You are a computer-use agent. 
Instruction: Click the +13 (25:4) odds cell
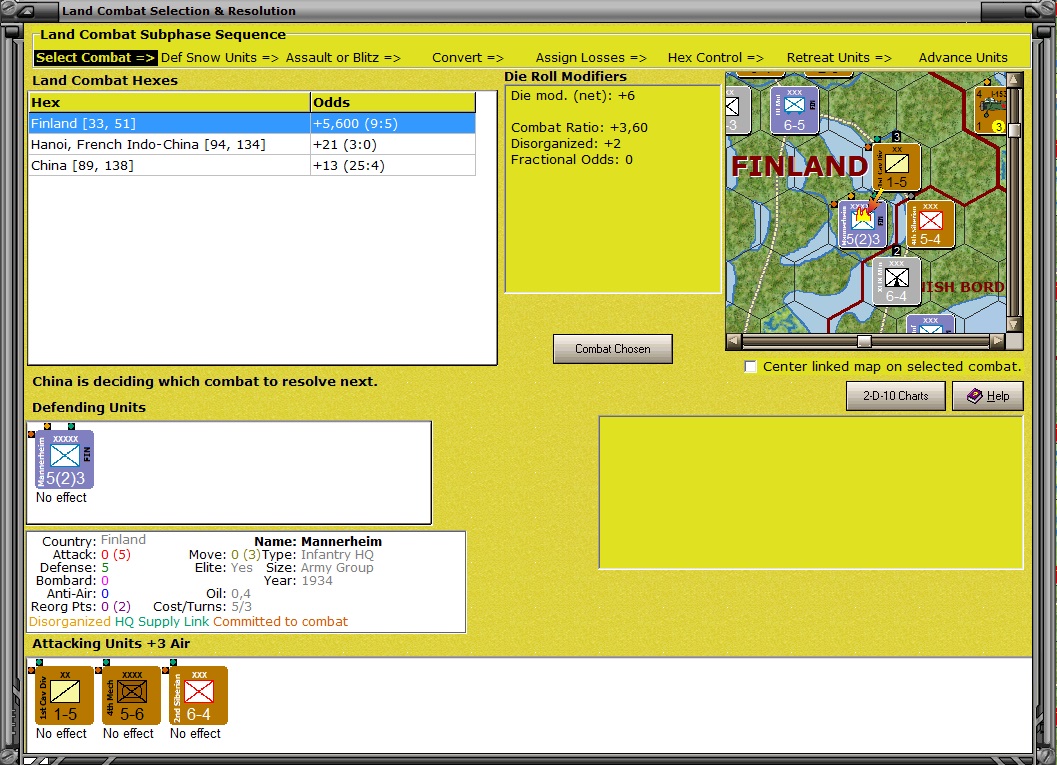[393, 165]
